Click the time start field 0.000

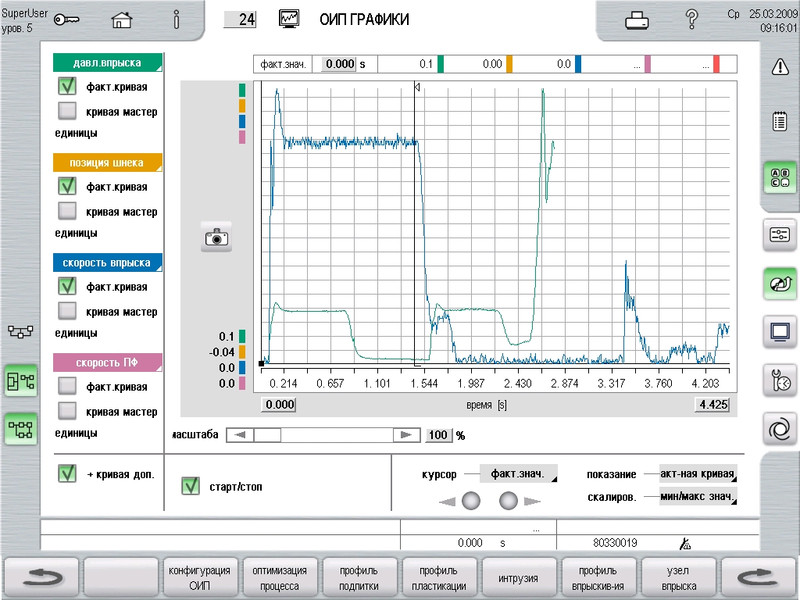[280, 405]
